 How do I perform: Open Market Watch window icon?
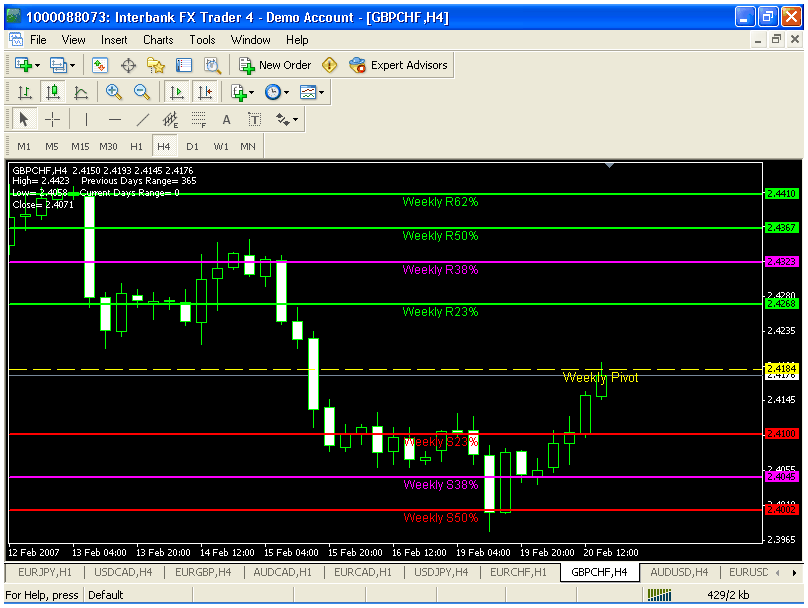pyautogui.click(x=100, y=65)
